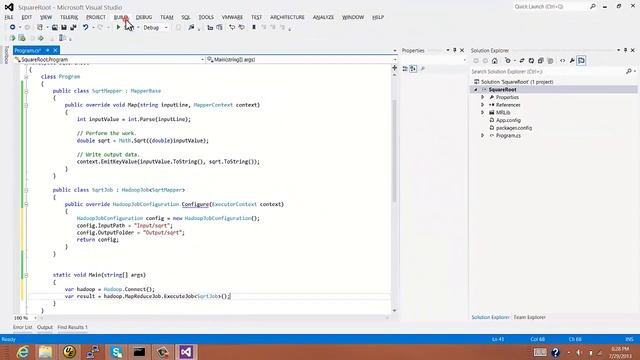
Task: Click the Properties panel Alphabetical icon
Action: point(413,69)
